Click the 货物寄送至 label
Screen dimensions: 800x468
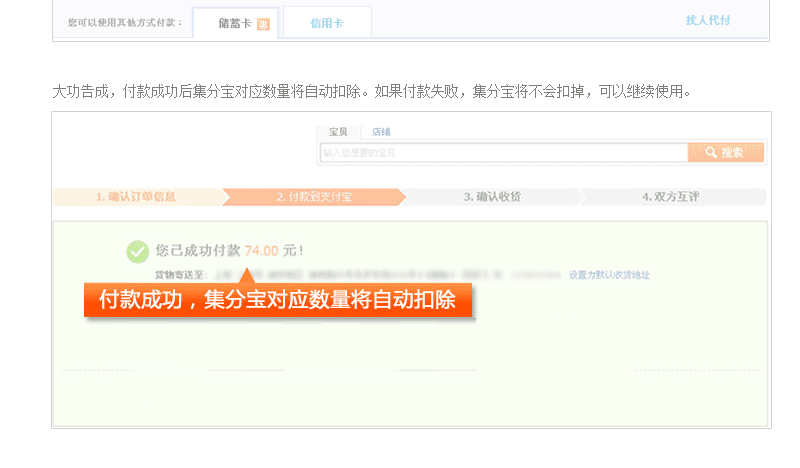pyautogui.click(x=180, y=275)
